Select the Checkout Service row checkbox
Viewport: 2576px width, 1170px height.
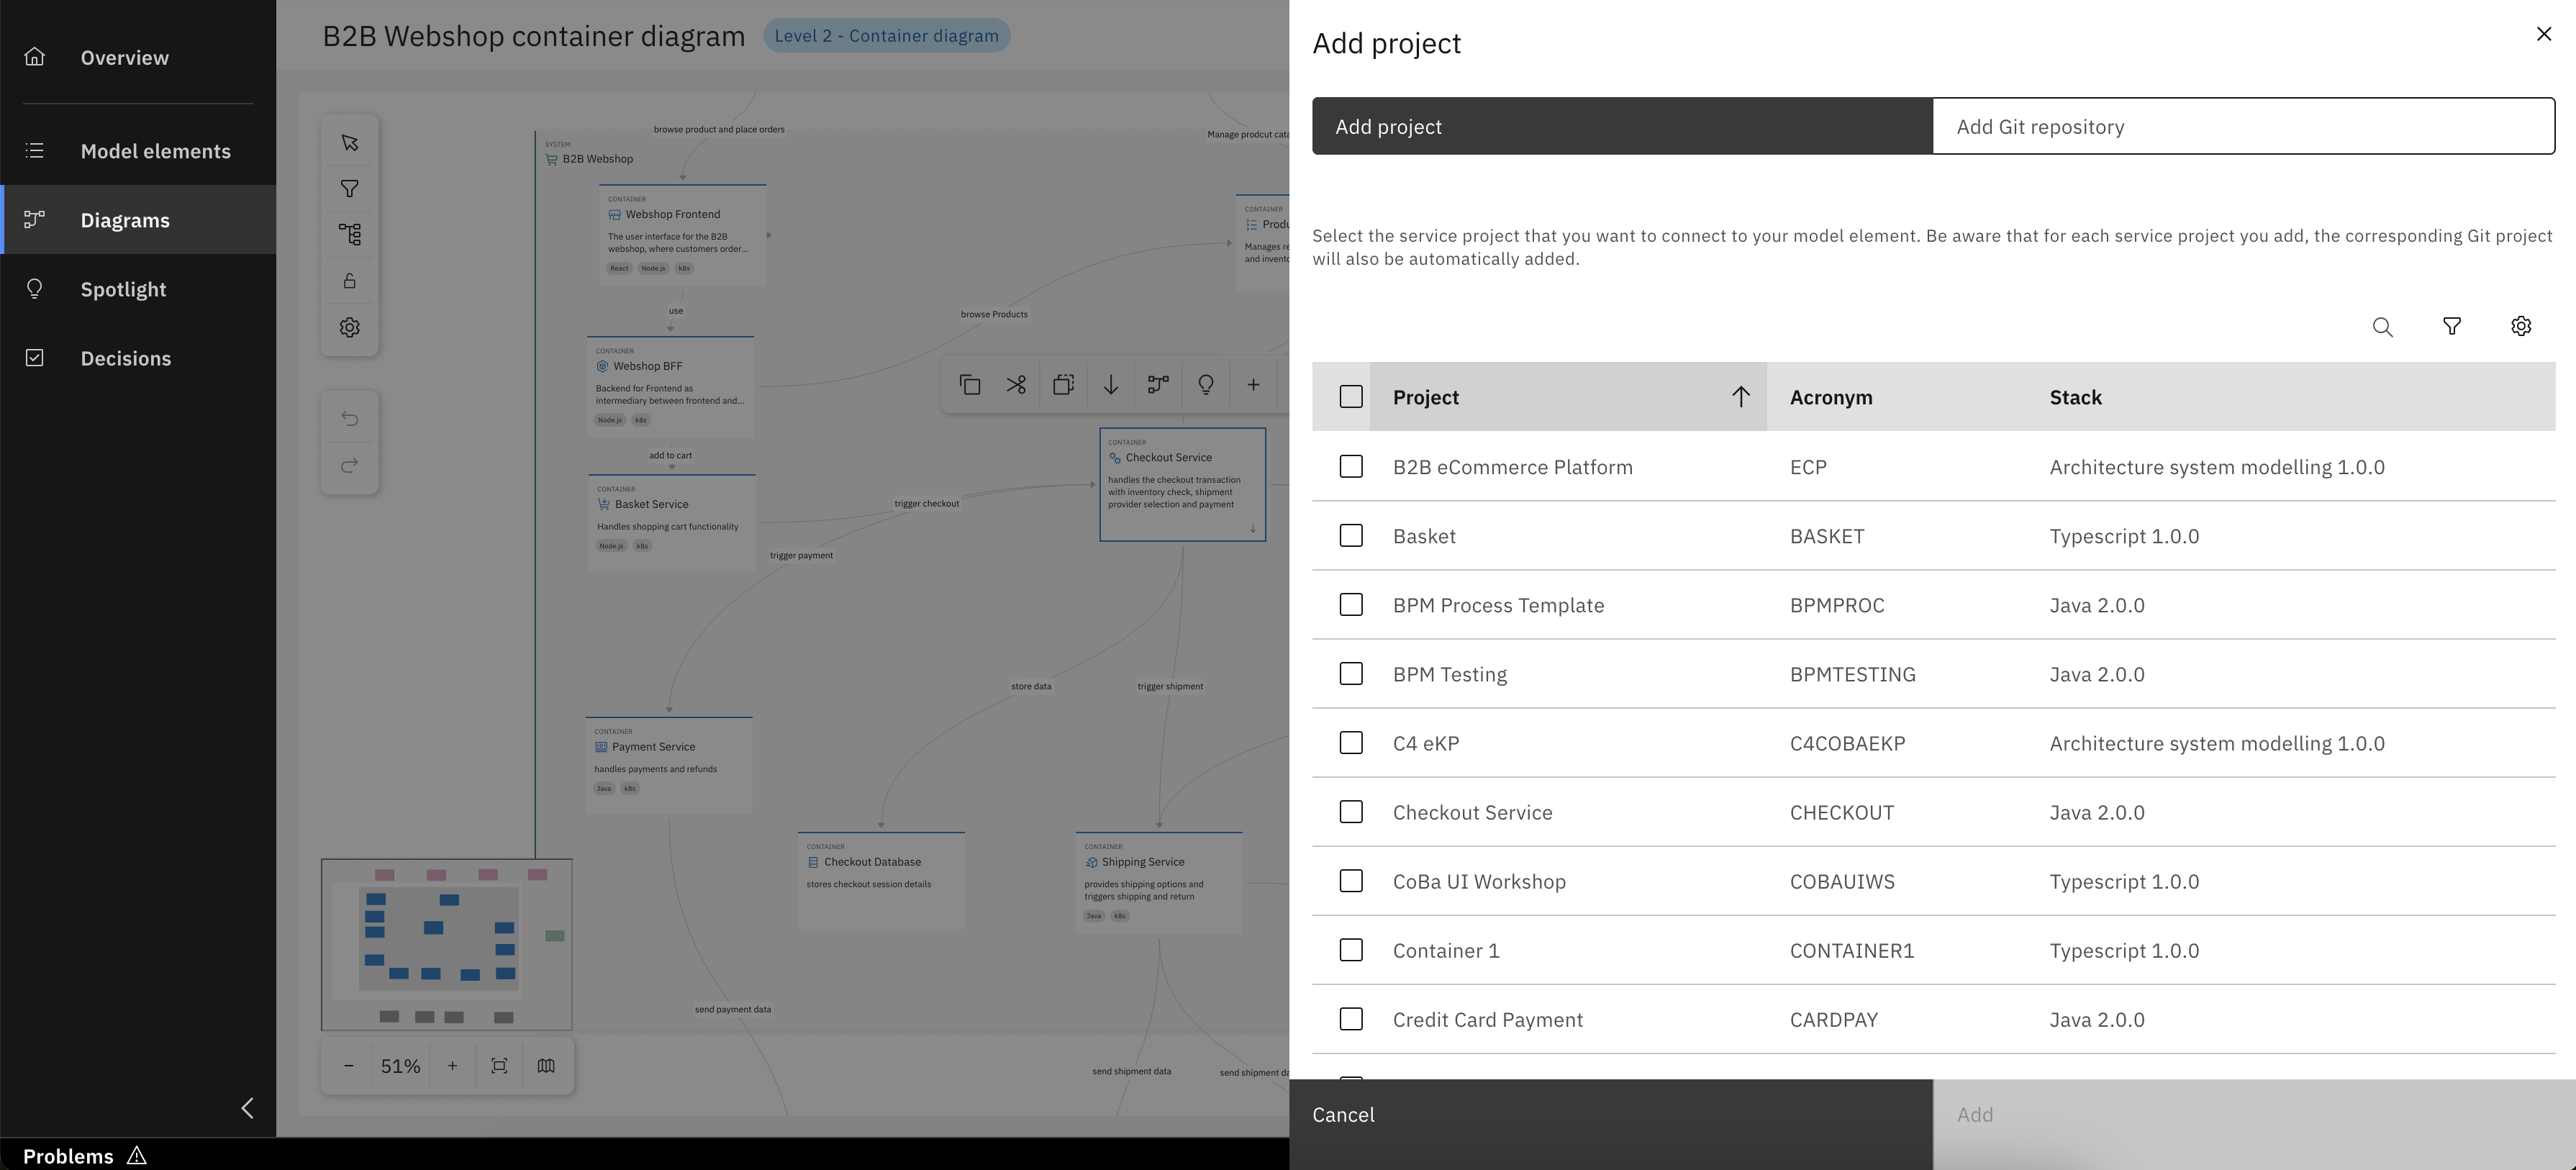pos(1350,812)
